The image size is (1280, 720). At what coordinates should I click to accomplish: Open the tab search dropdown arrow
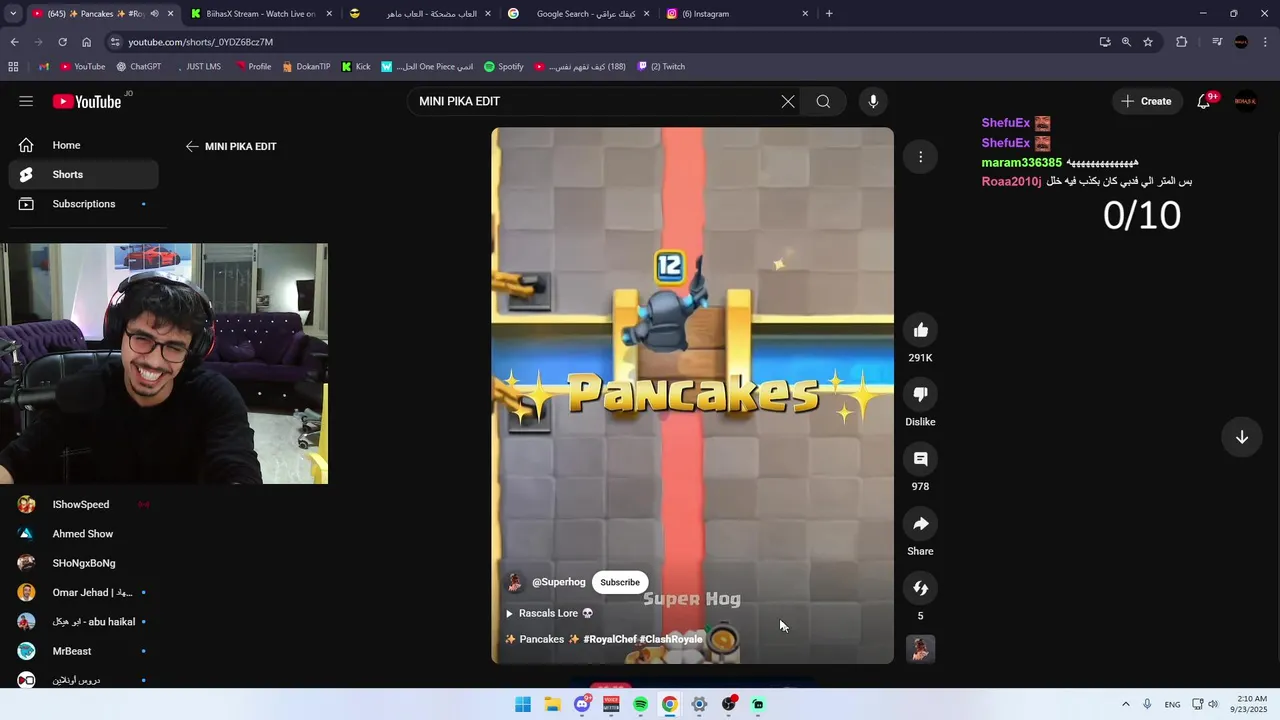point(13,14)
